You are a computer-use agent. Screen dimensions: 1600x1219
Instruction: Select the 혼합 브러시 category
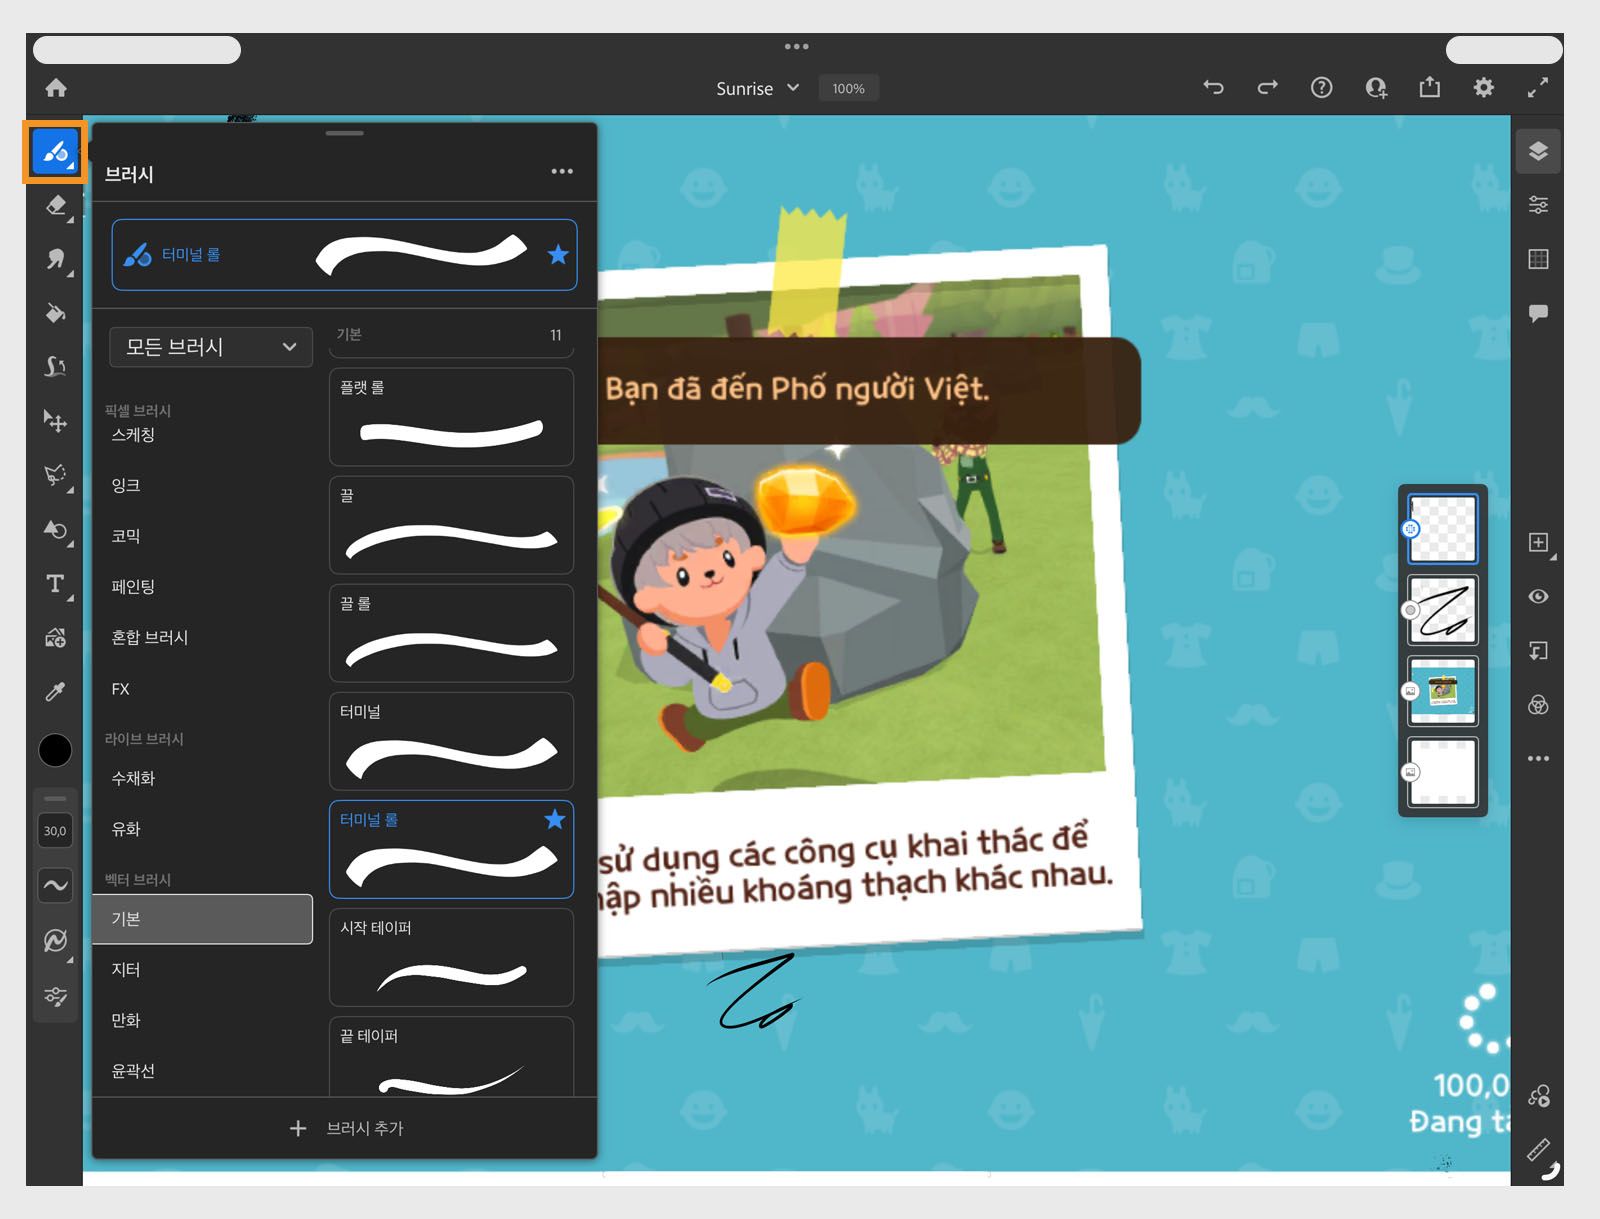pos(202,638)
